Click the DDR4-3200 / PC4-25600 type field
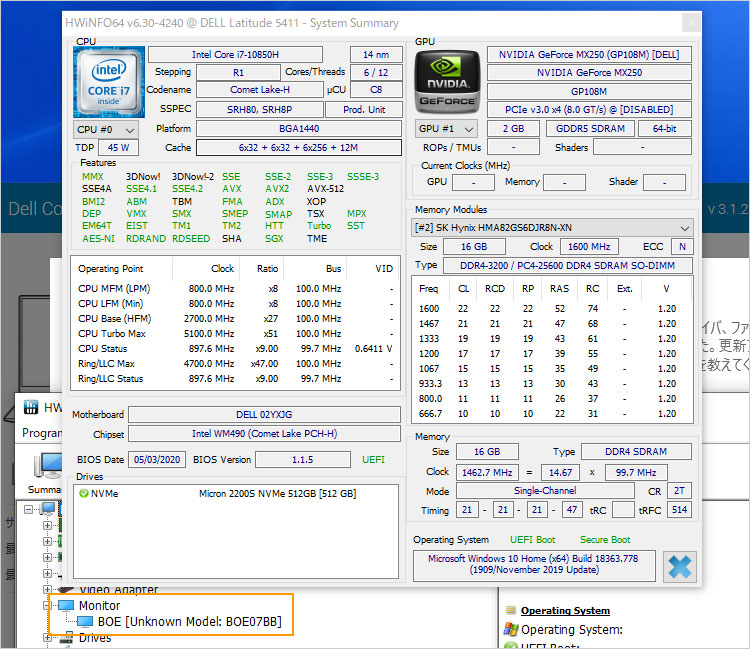750x649 pixels. click(567, 265)
